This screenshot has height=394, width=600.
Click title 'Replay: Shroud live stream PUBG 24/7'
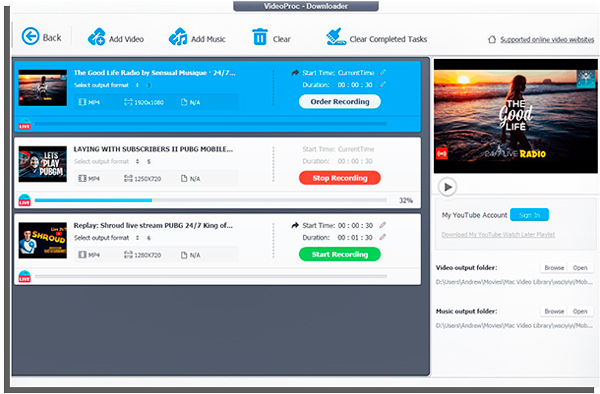click(153, 225)
